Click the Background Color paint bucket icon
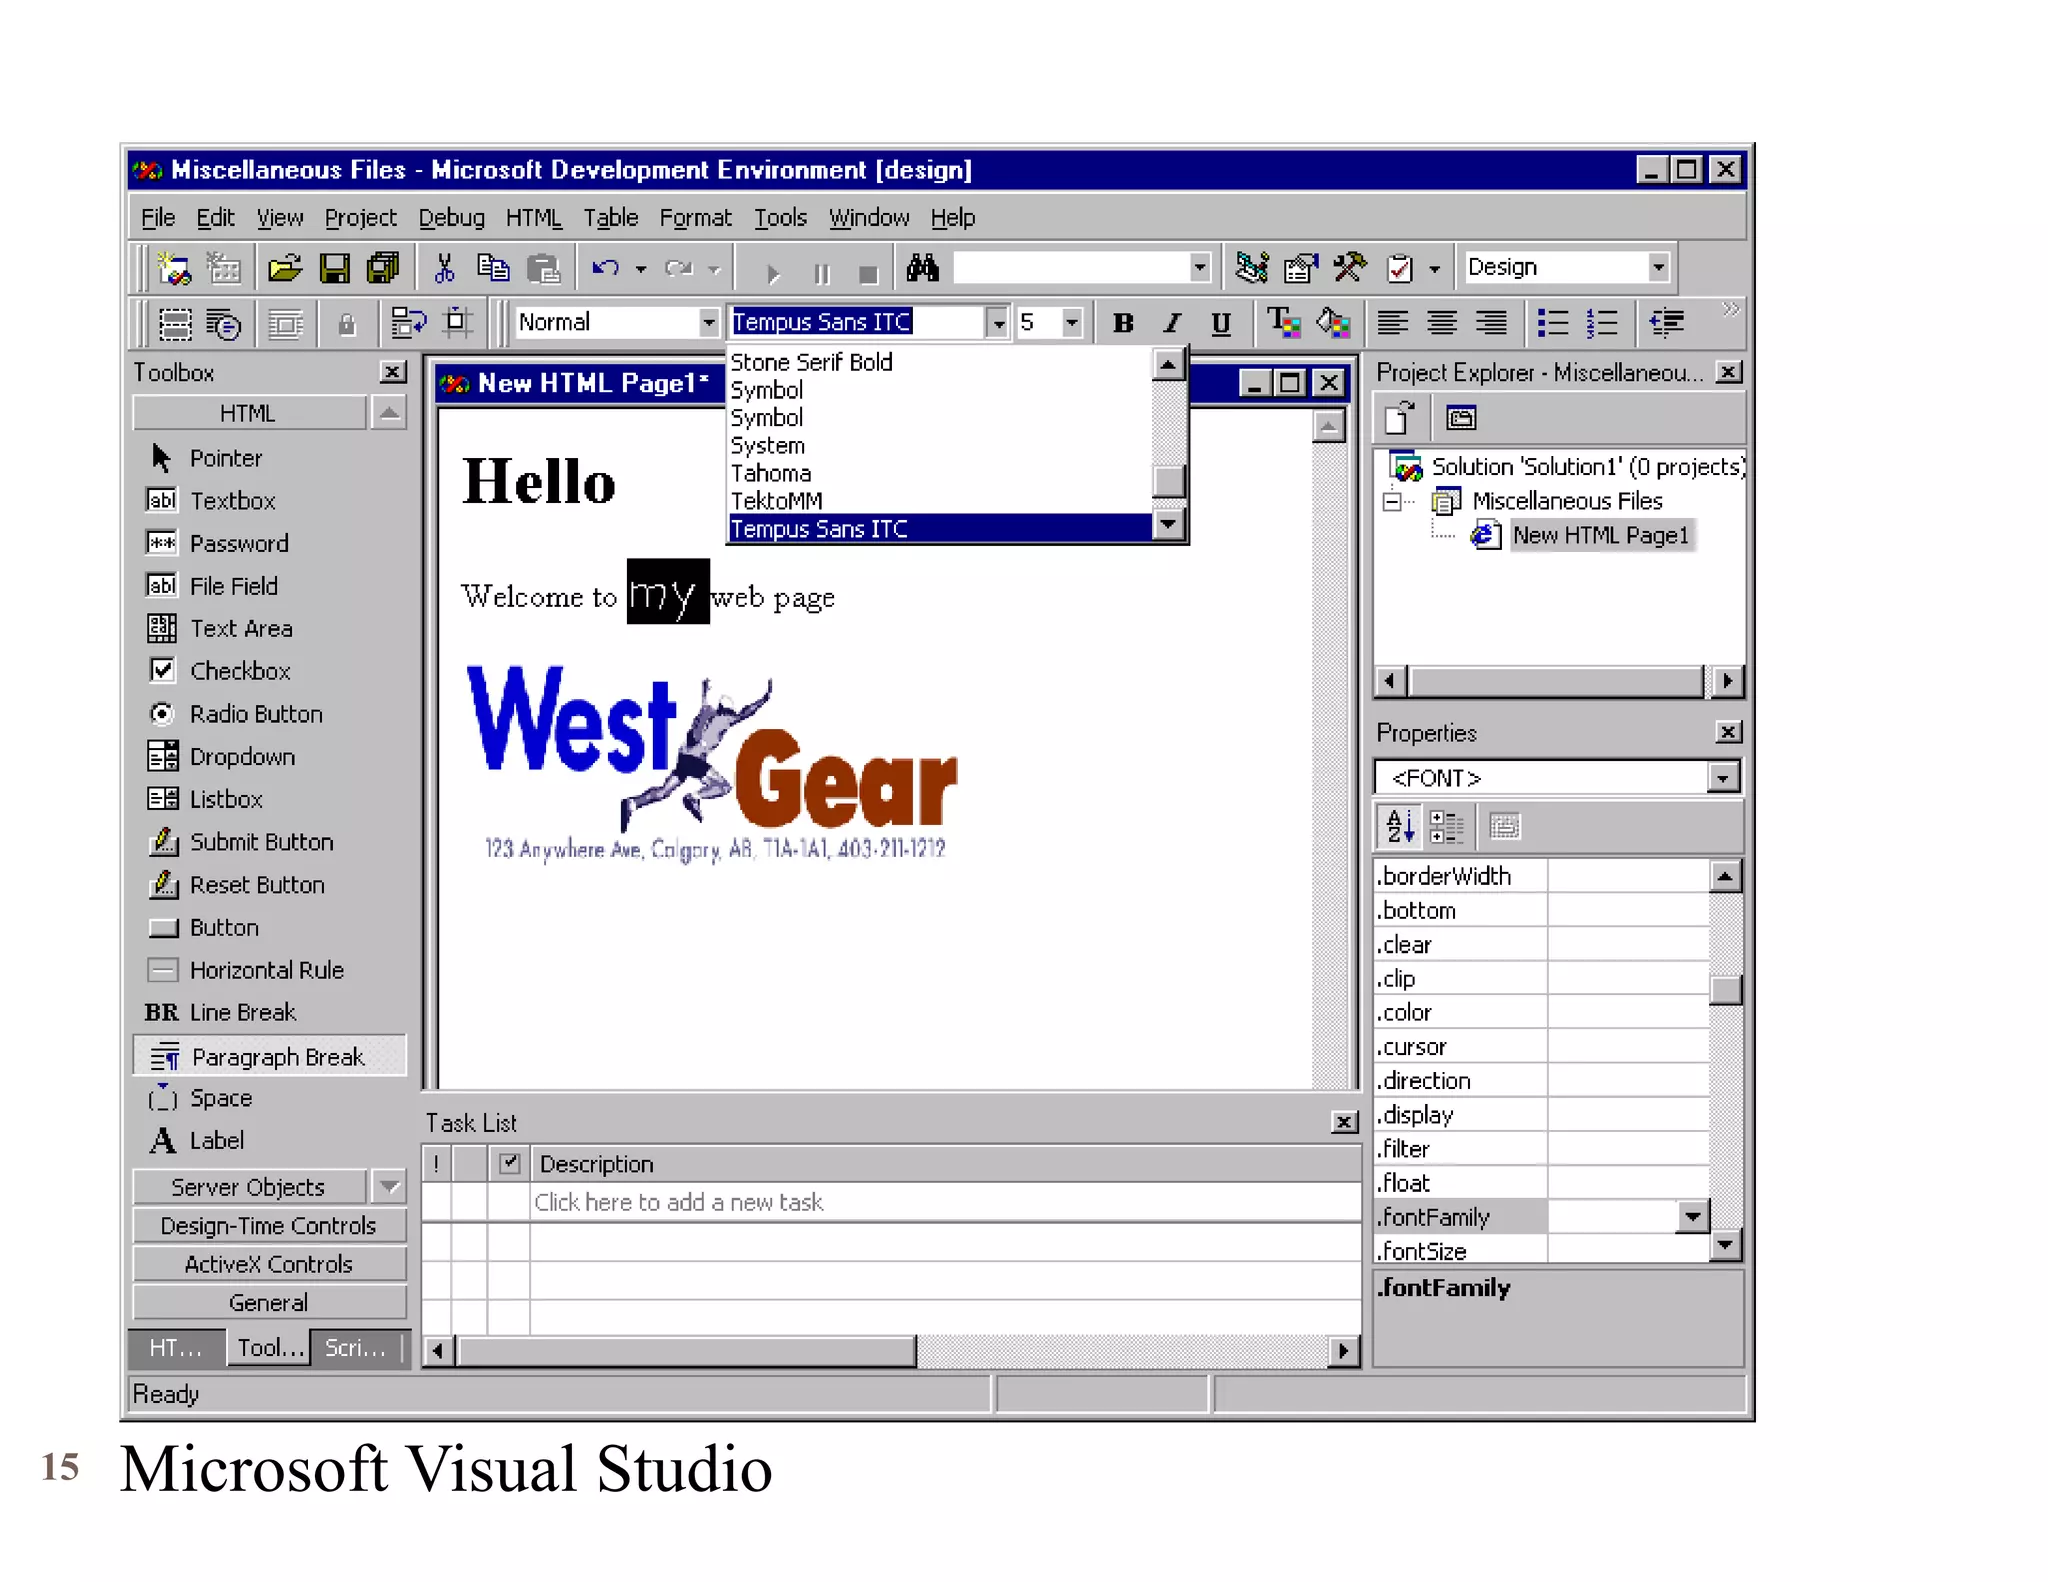Screen dimensions: 2048x1582 [x=1333, y=323]
